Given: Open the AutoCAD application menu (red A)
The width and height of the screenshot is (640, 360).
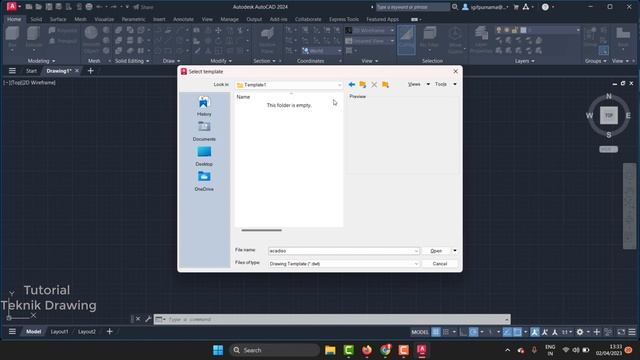Looking at the screenshot, I should (12, 7).
